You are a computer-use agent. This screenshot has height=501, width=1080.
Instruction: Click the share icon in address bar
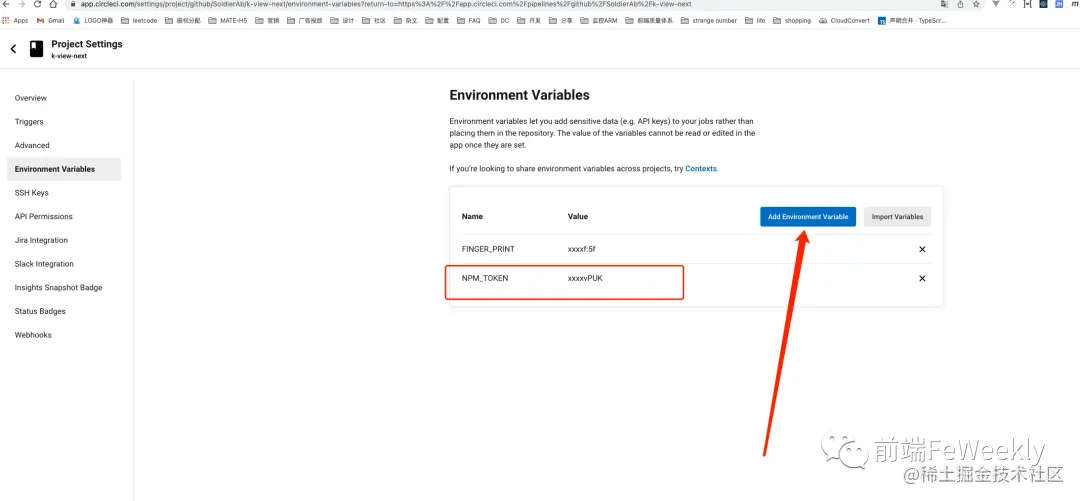click(x=961, y=4)
